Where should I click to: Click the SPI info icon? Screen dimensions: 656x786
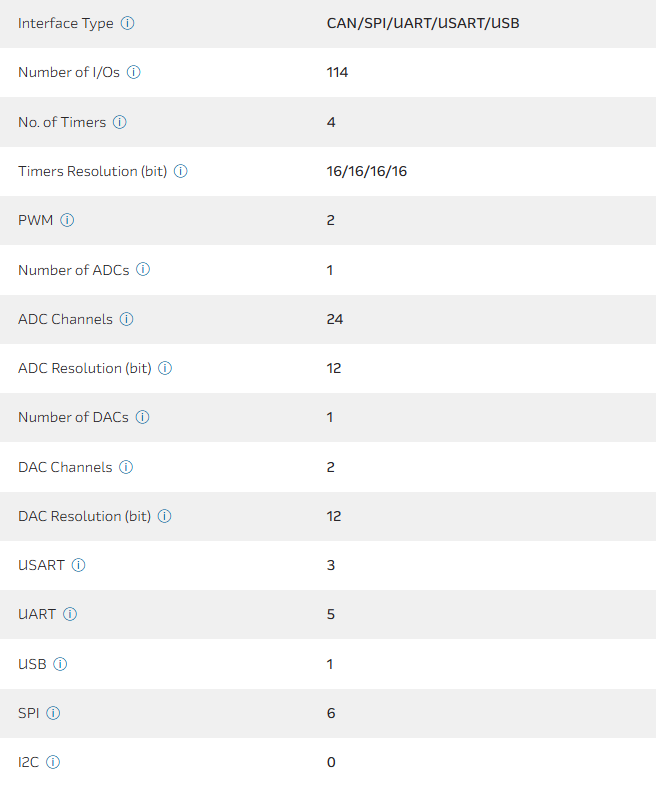[54, 713]
